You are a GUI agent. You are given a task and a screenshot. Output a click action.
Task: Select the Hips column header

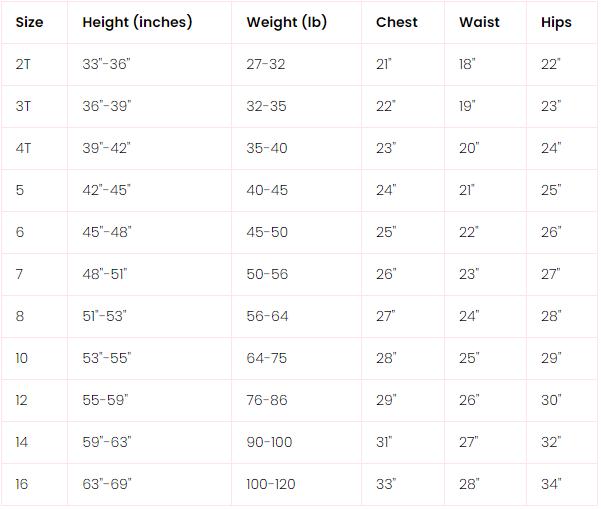pyautogui.click(x=556, y=22)
